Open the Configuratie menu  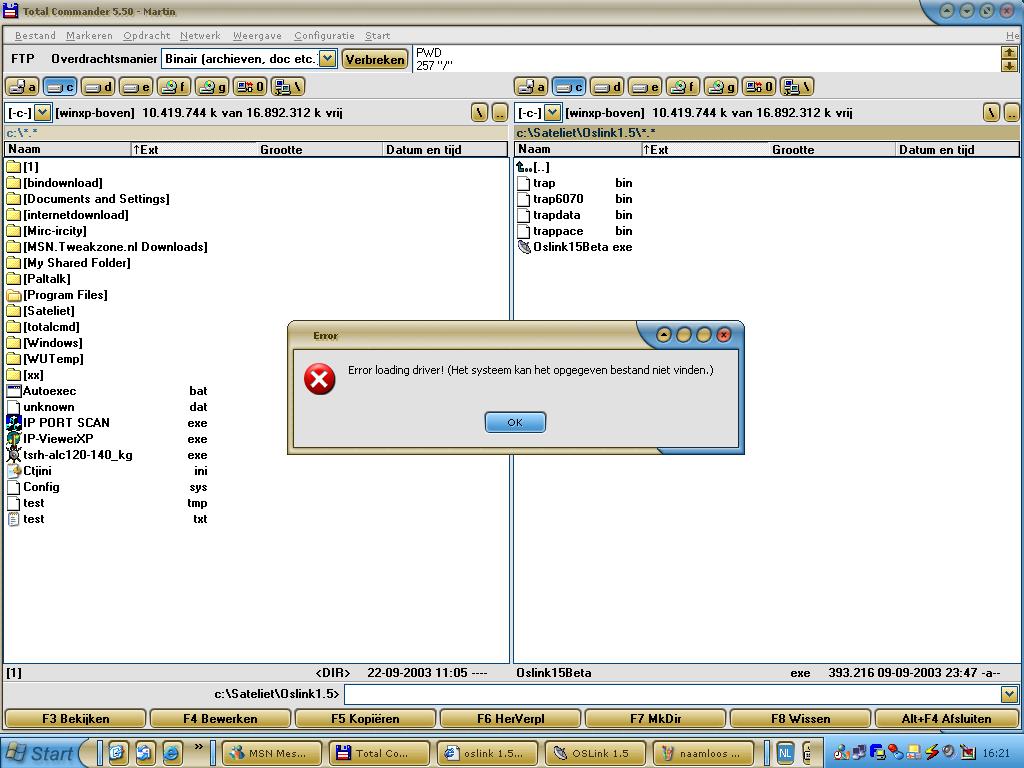[x=324, y=35]
